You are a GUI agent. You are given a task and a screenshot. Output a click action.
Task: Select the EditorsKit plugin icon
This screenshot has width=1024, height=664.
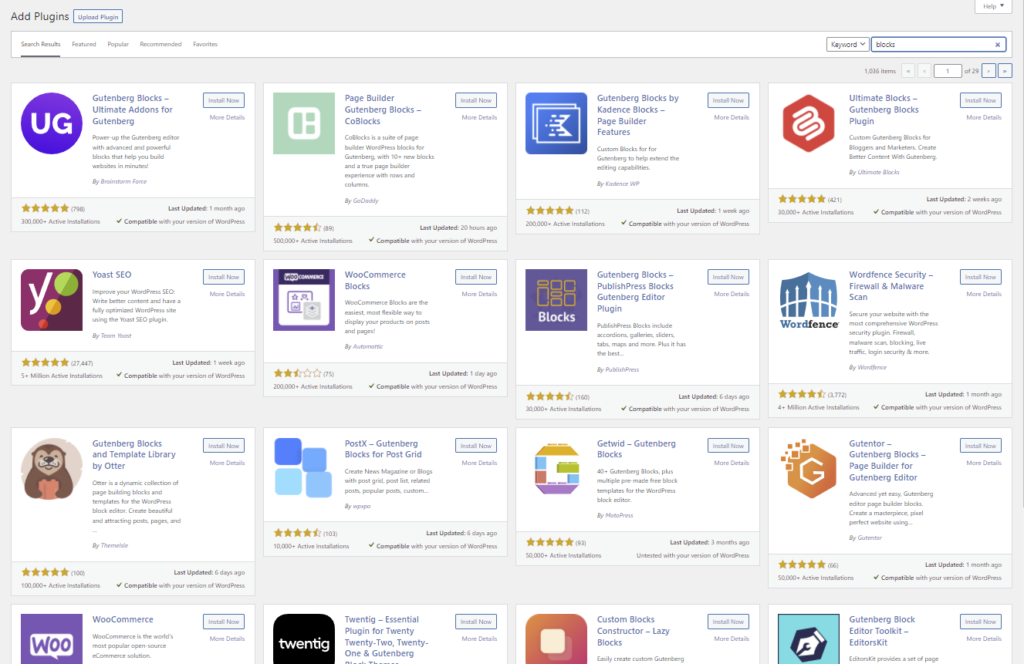[808, 639]
